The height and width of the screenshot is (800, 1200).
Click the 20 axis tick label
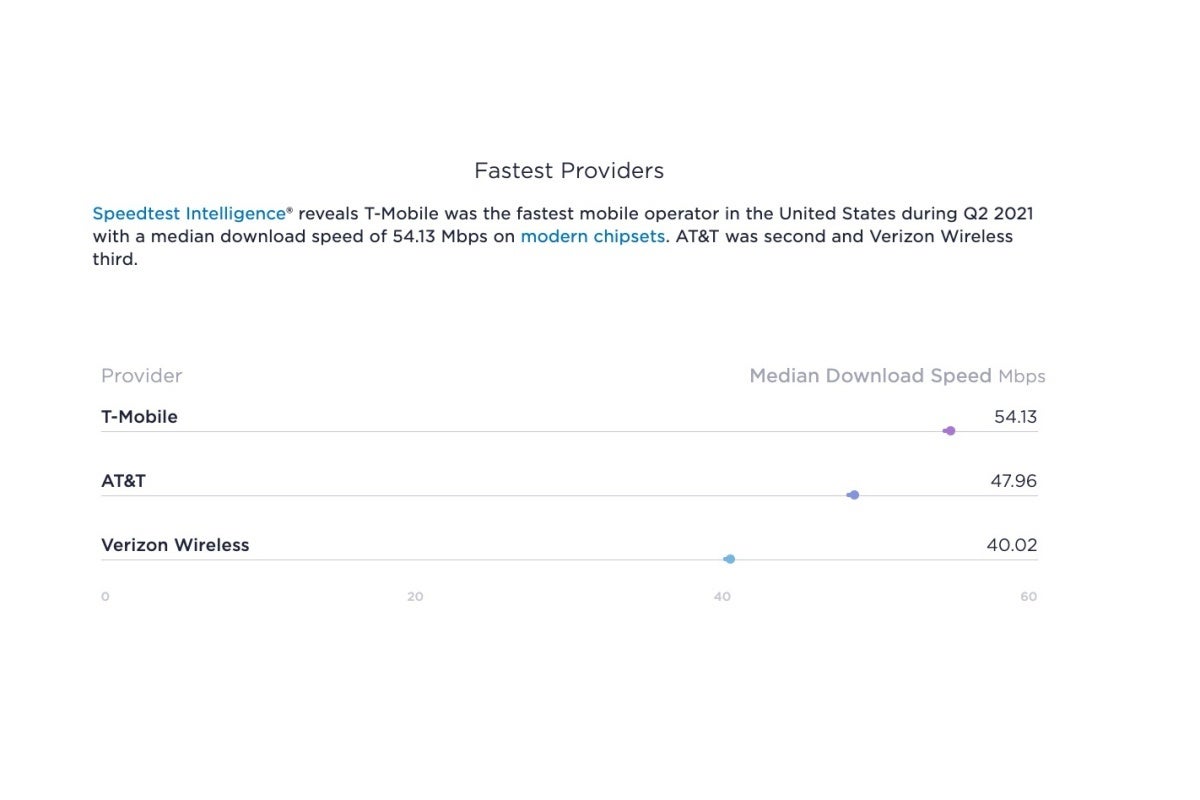[415, 597]
